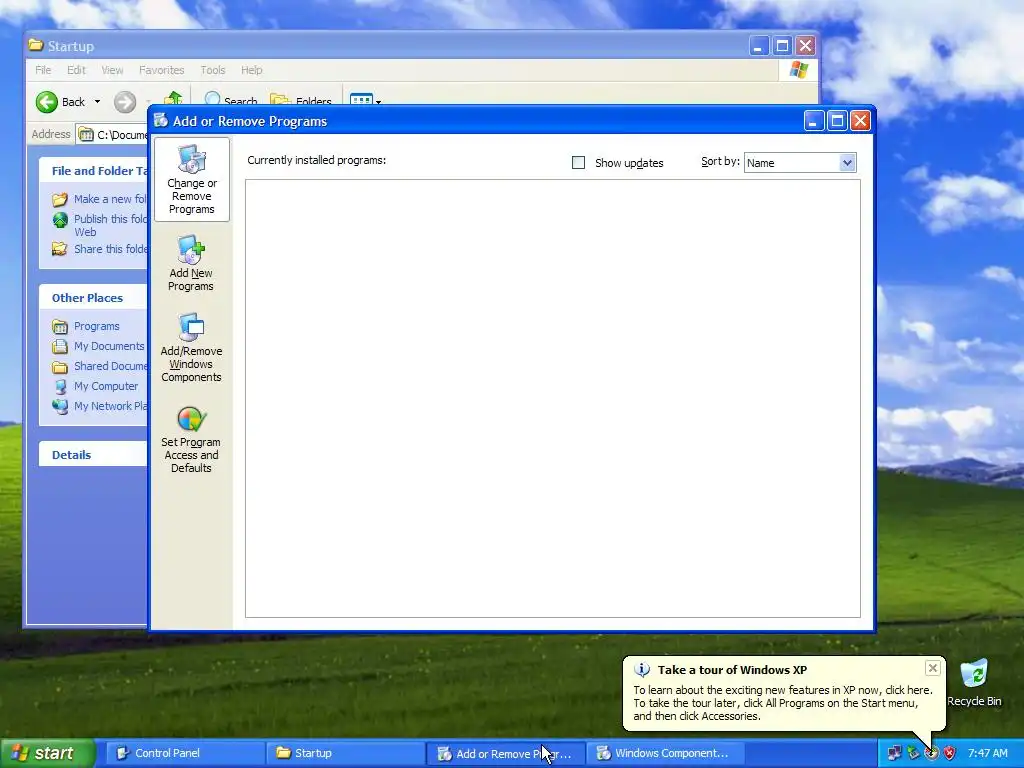Screen dimensions: 1024x768
Task: Click the Address bar field in Startup
Action: (112, 135)
